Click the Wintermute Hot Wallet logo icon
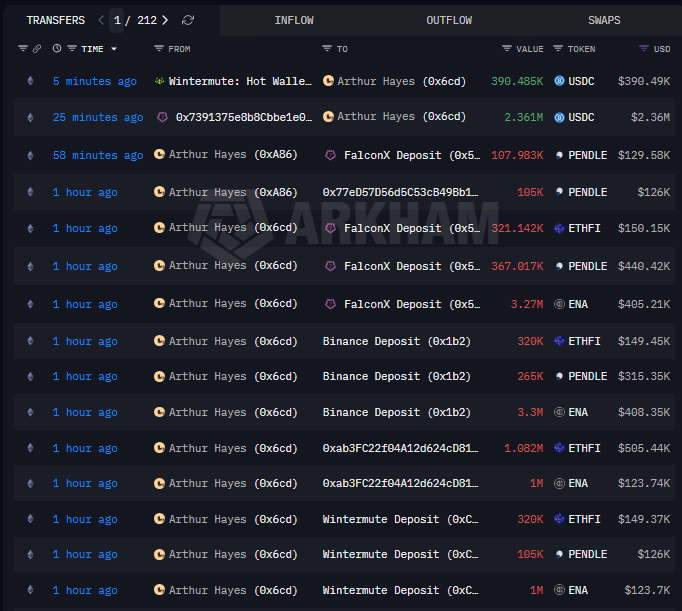This screenshot has height=611, width=682. coord(160,81)
